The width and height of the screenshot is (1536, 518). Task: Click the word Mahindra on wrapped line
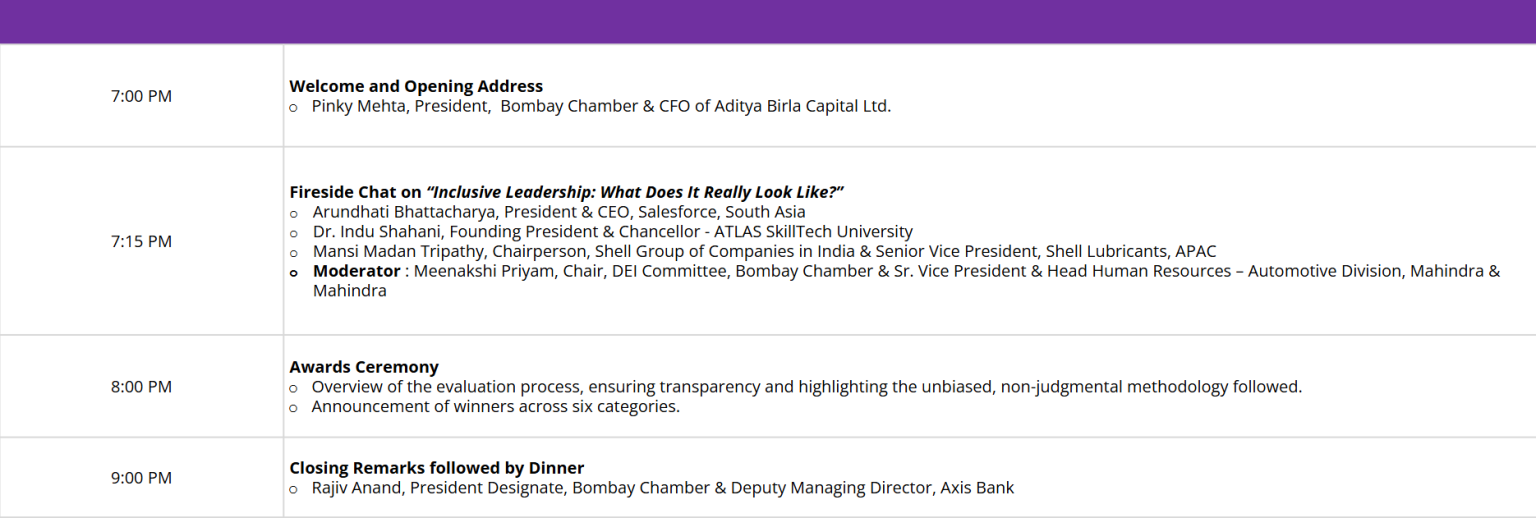point(350,291)
